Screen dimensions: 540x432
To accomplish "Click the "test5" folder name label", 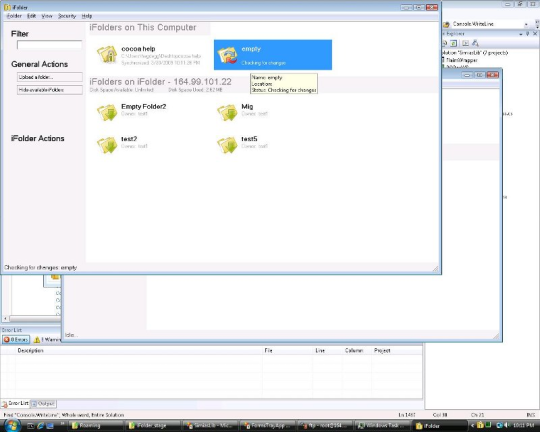I will pyautogui.click(x=249, y=139).
